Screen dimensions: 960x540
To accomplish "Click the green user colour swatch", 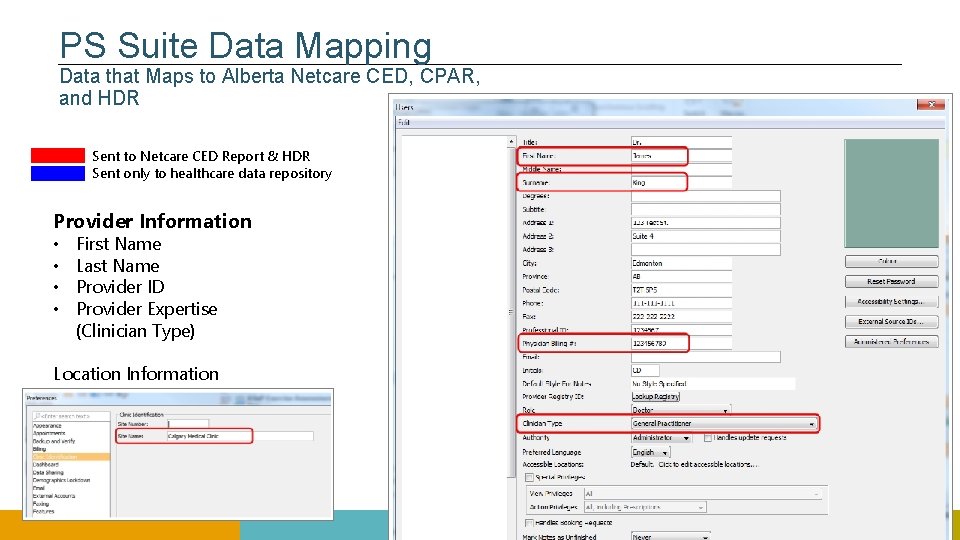I will pyautogui.click(x=891, y=193).
